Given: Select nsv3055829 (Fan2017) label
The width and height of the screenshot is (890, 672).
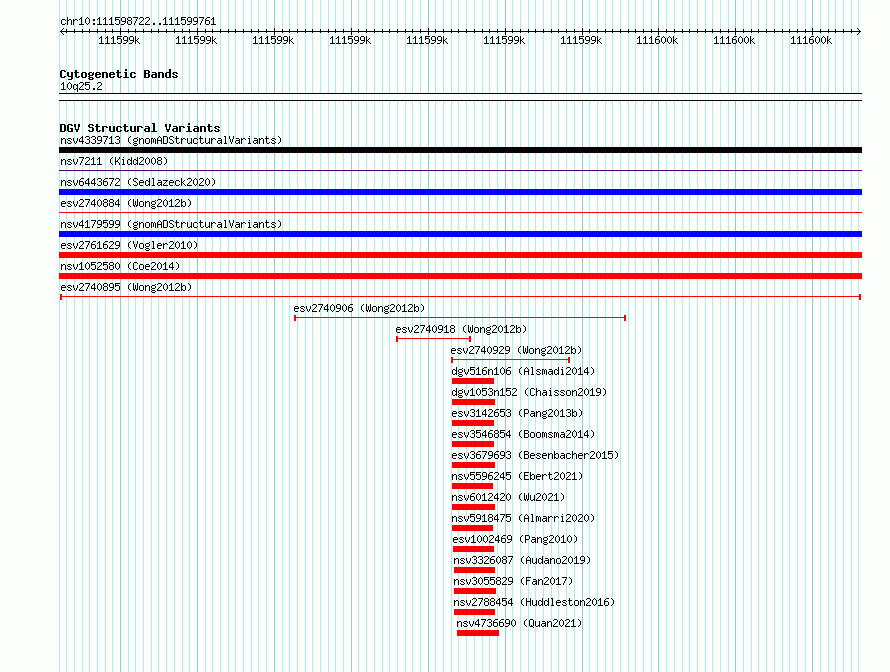Looking at the screenshot, I should tap(513, 581).
